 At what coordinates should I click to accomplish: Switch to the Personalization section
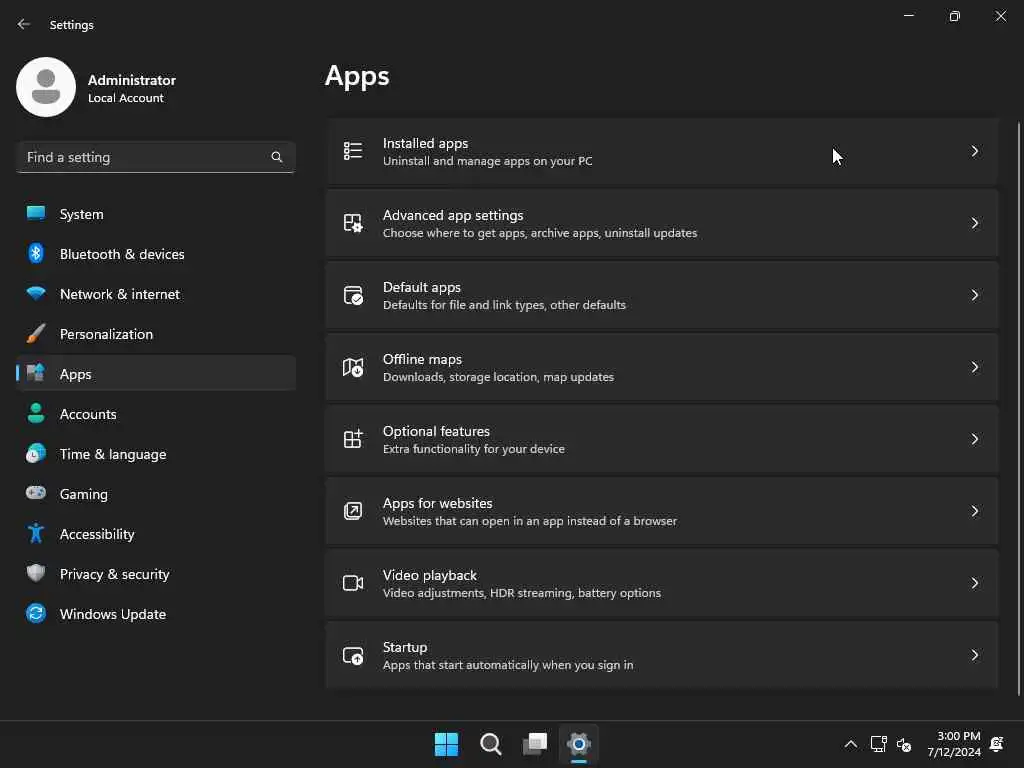[106, 334]
